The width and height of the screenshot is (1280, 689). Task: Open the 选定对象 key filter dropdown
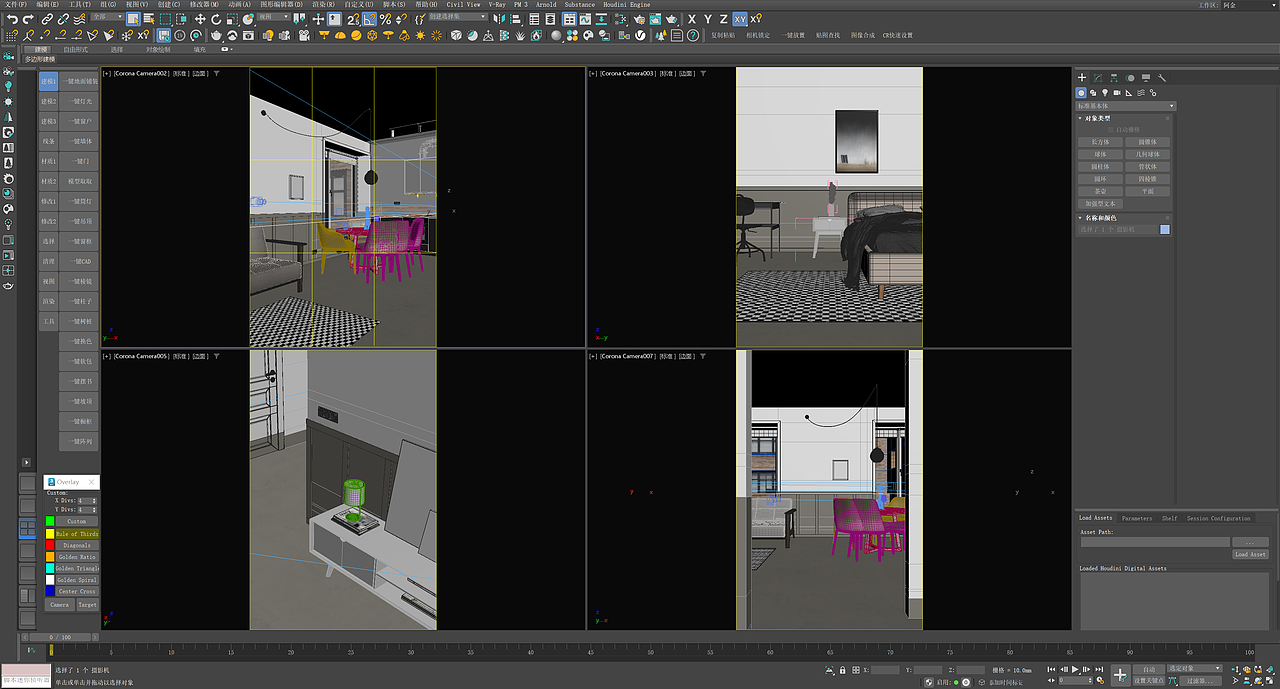1195,669
